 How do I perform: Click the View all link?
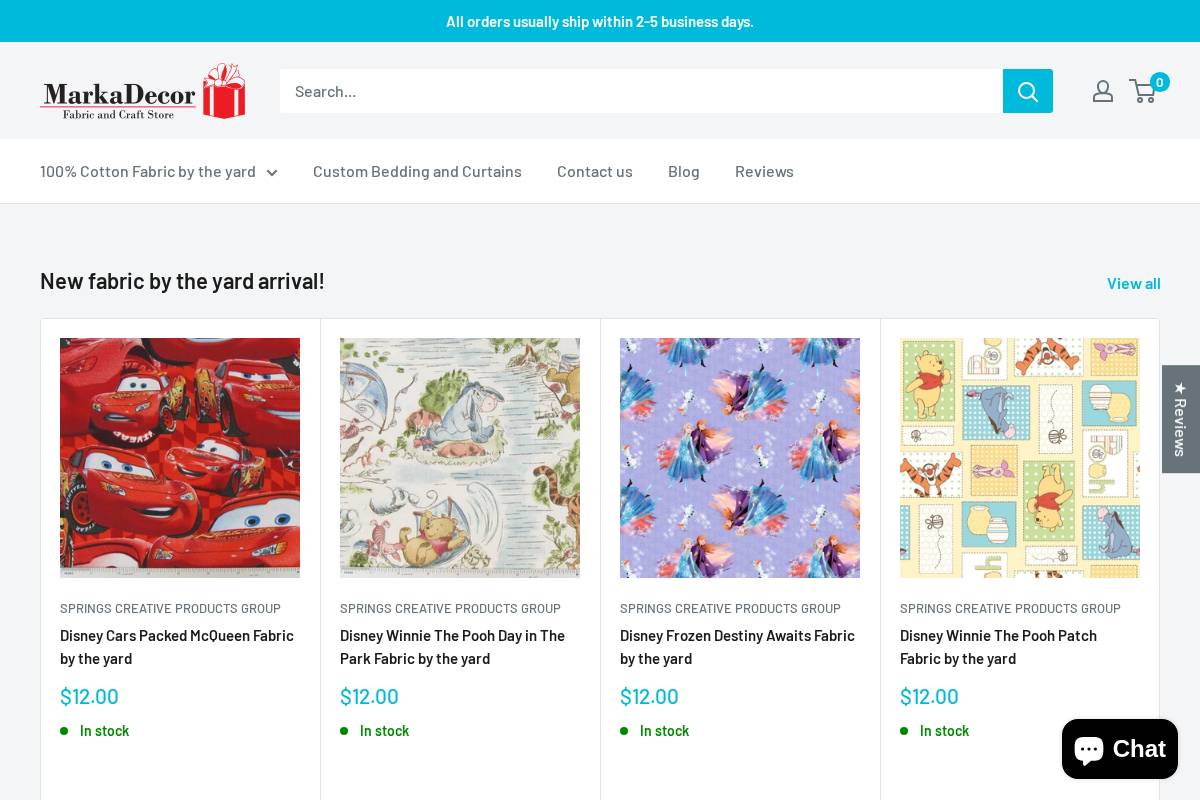coord(1134,283)
